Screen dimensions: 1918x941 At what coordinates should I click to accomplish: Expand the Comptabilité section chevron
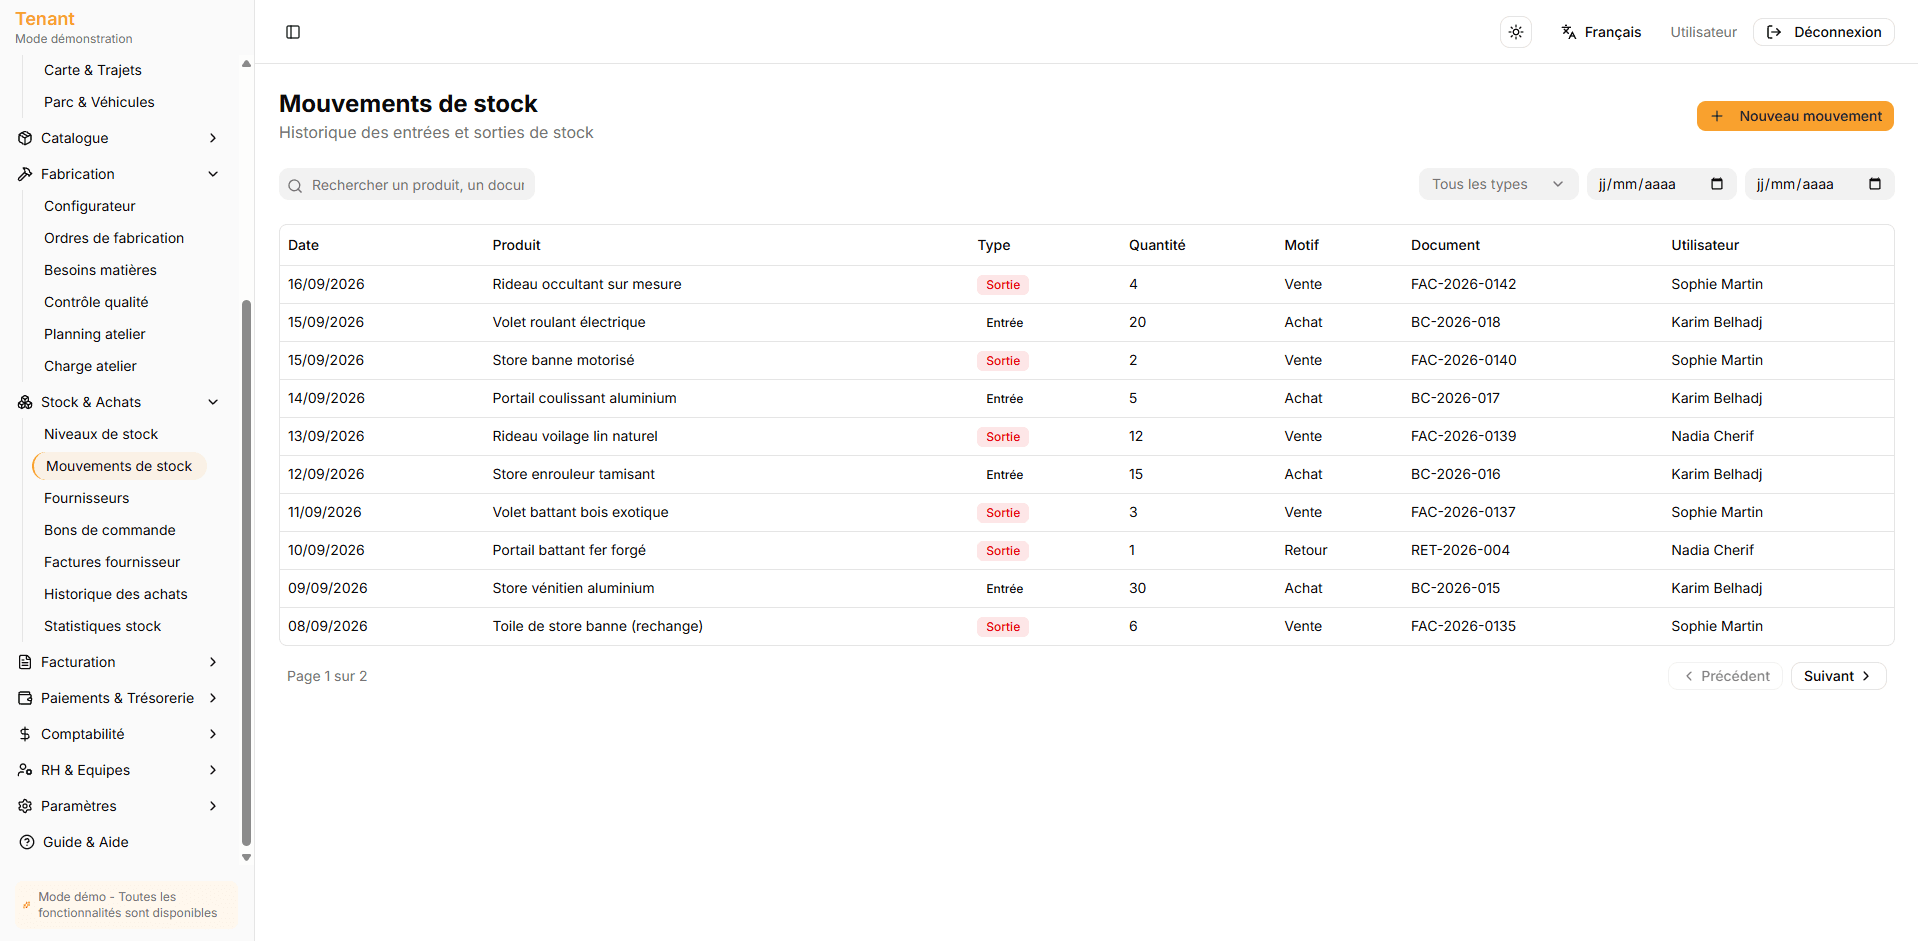[213, 734]
